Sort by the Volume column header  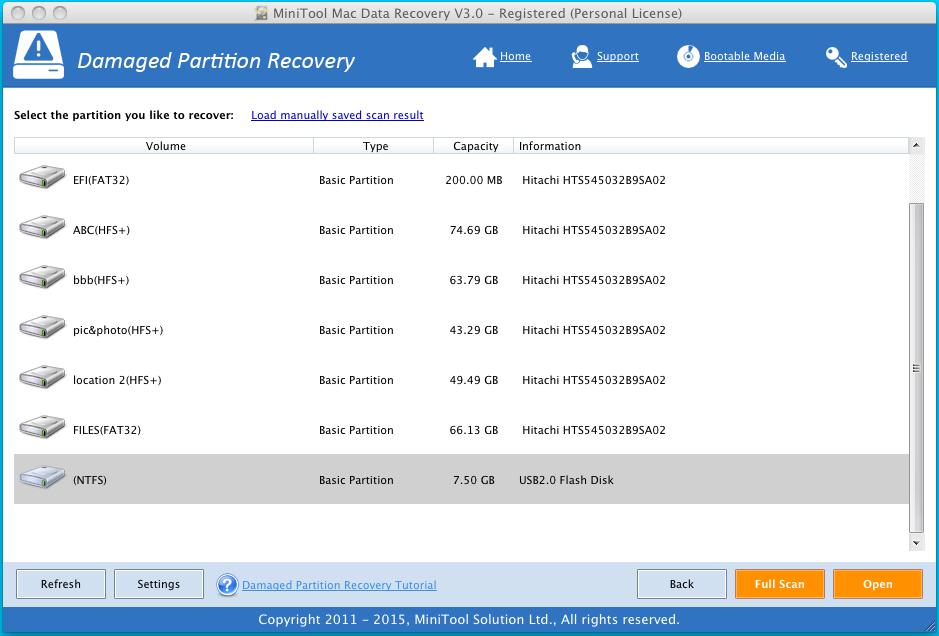coord(163,146)
